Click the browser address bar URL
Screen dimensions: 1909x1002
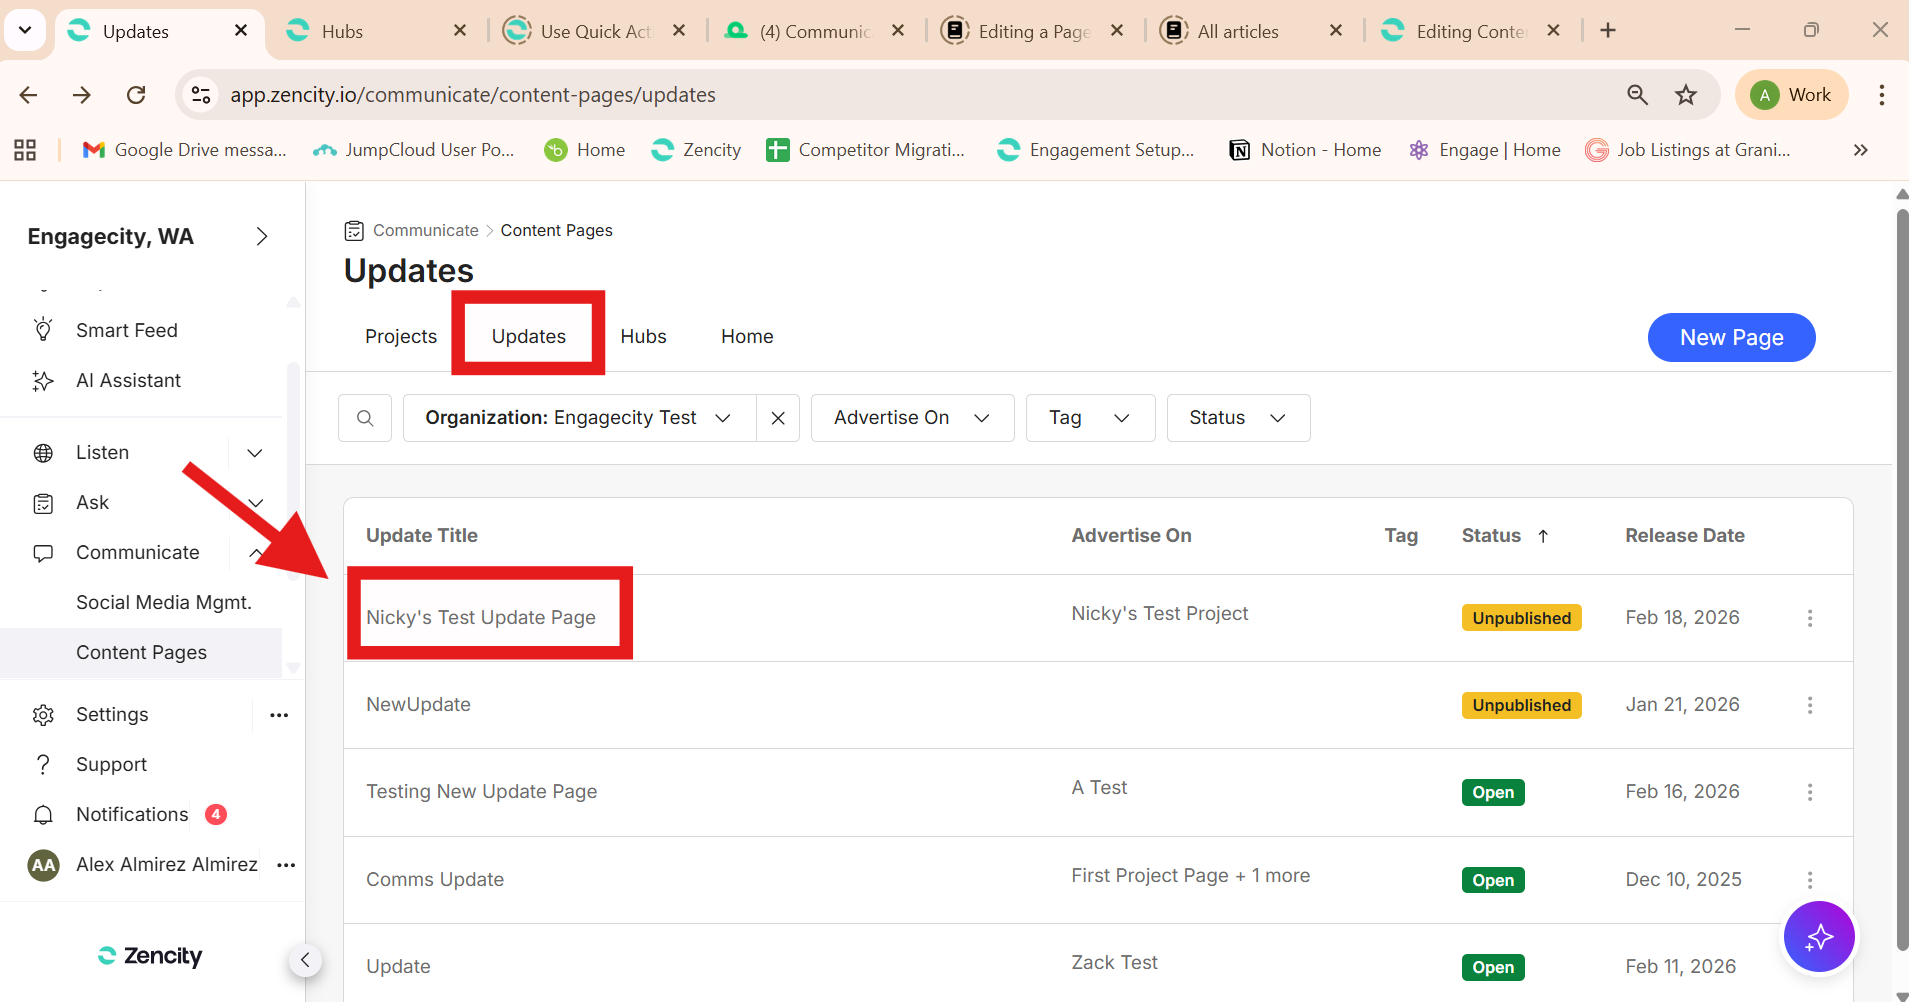click(x=473, y=95)
